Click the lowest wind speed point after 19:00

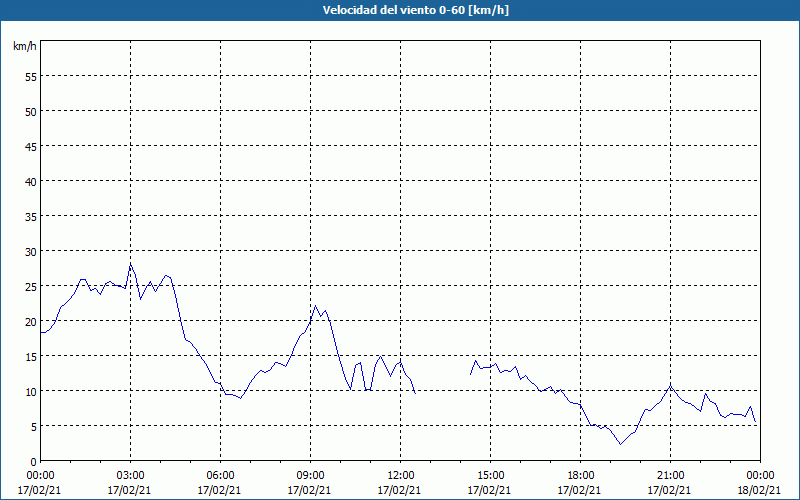(x=621, y=444)
